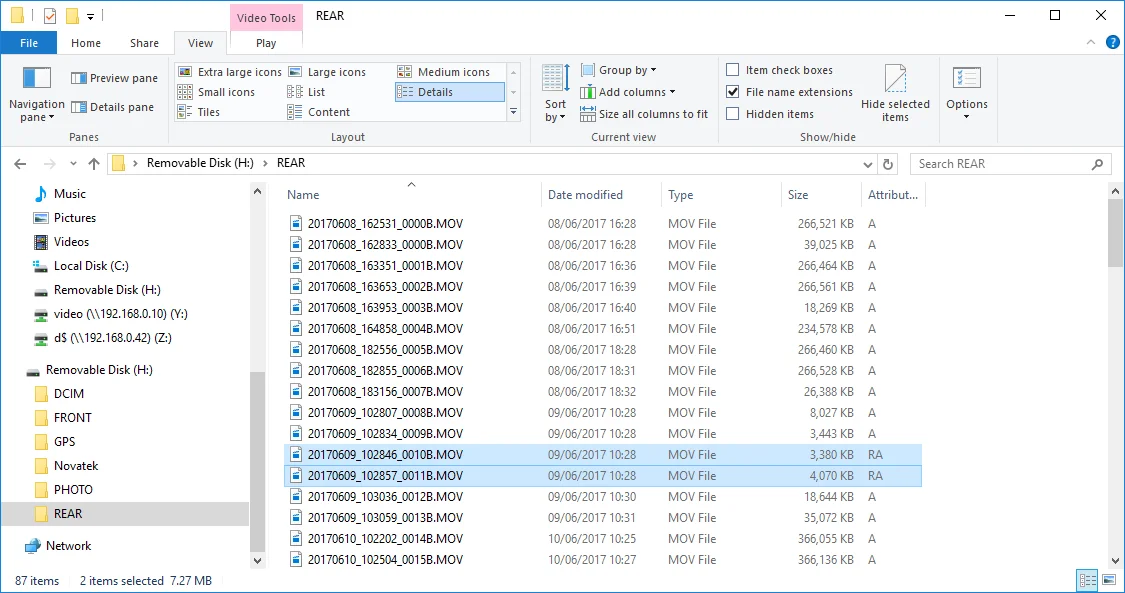The width and height of the screenshot is (1125, 593).
Task: Open the Add columns dropdown
Action: [628, 92]
